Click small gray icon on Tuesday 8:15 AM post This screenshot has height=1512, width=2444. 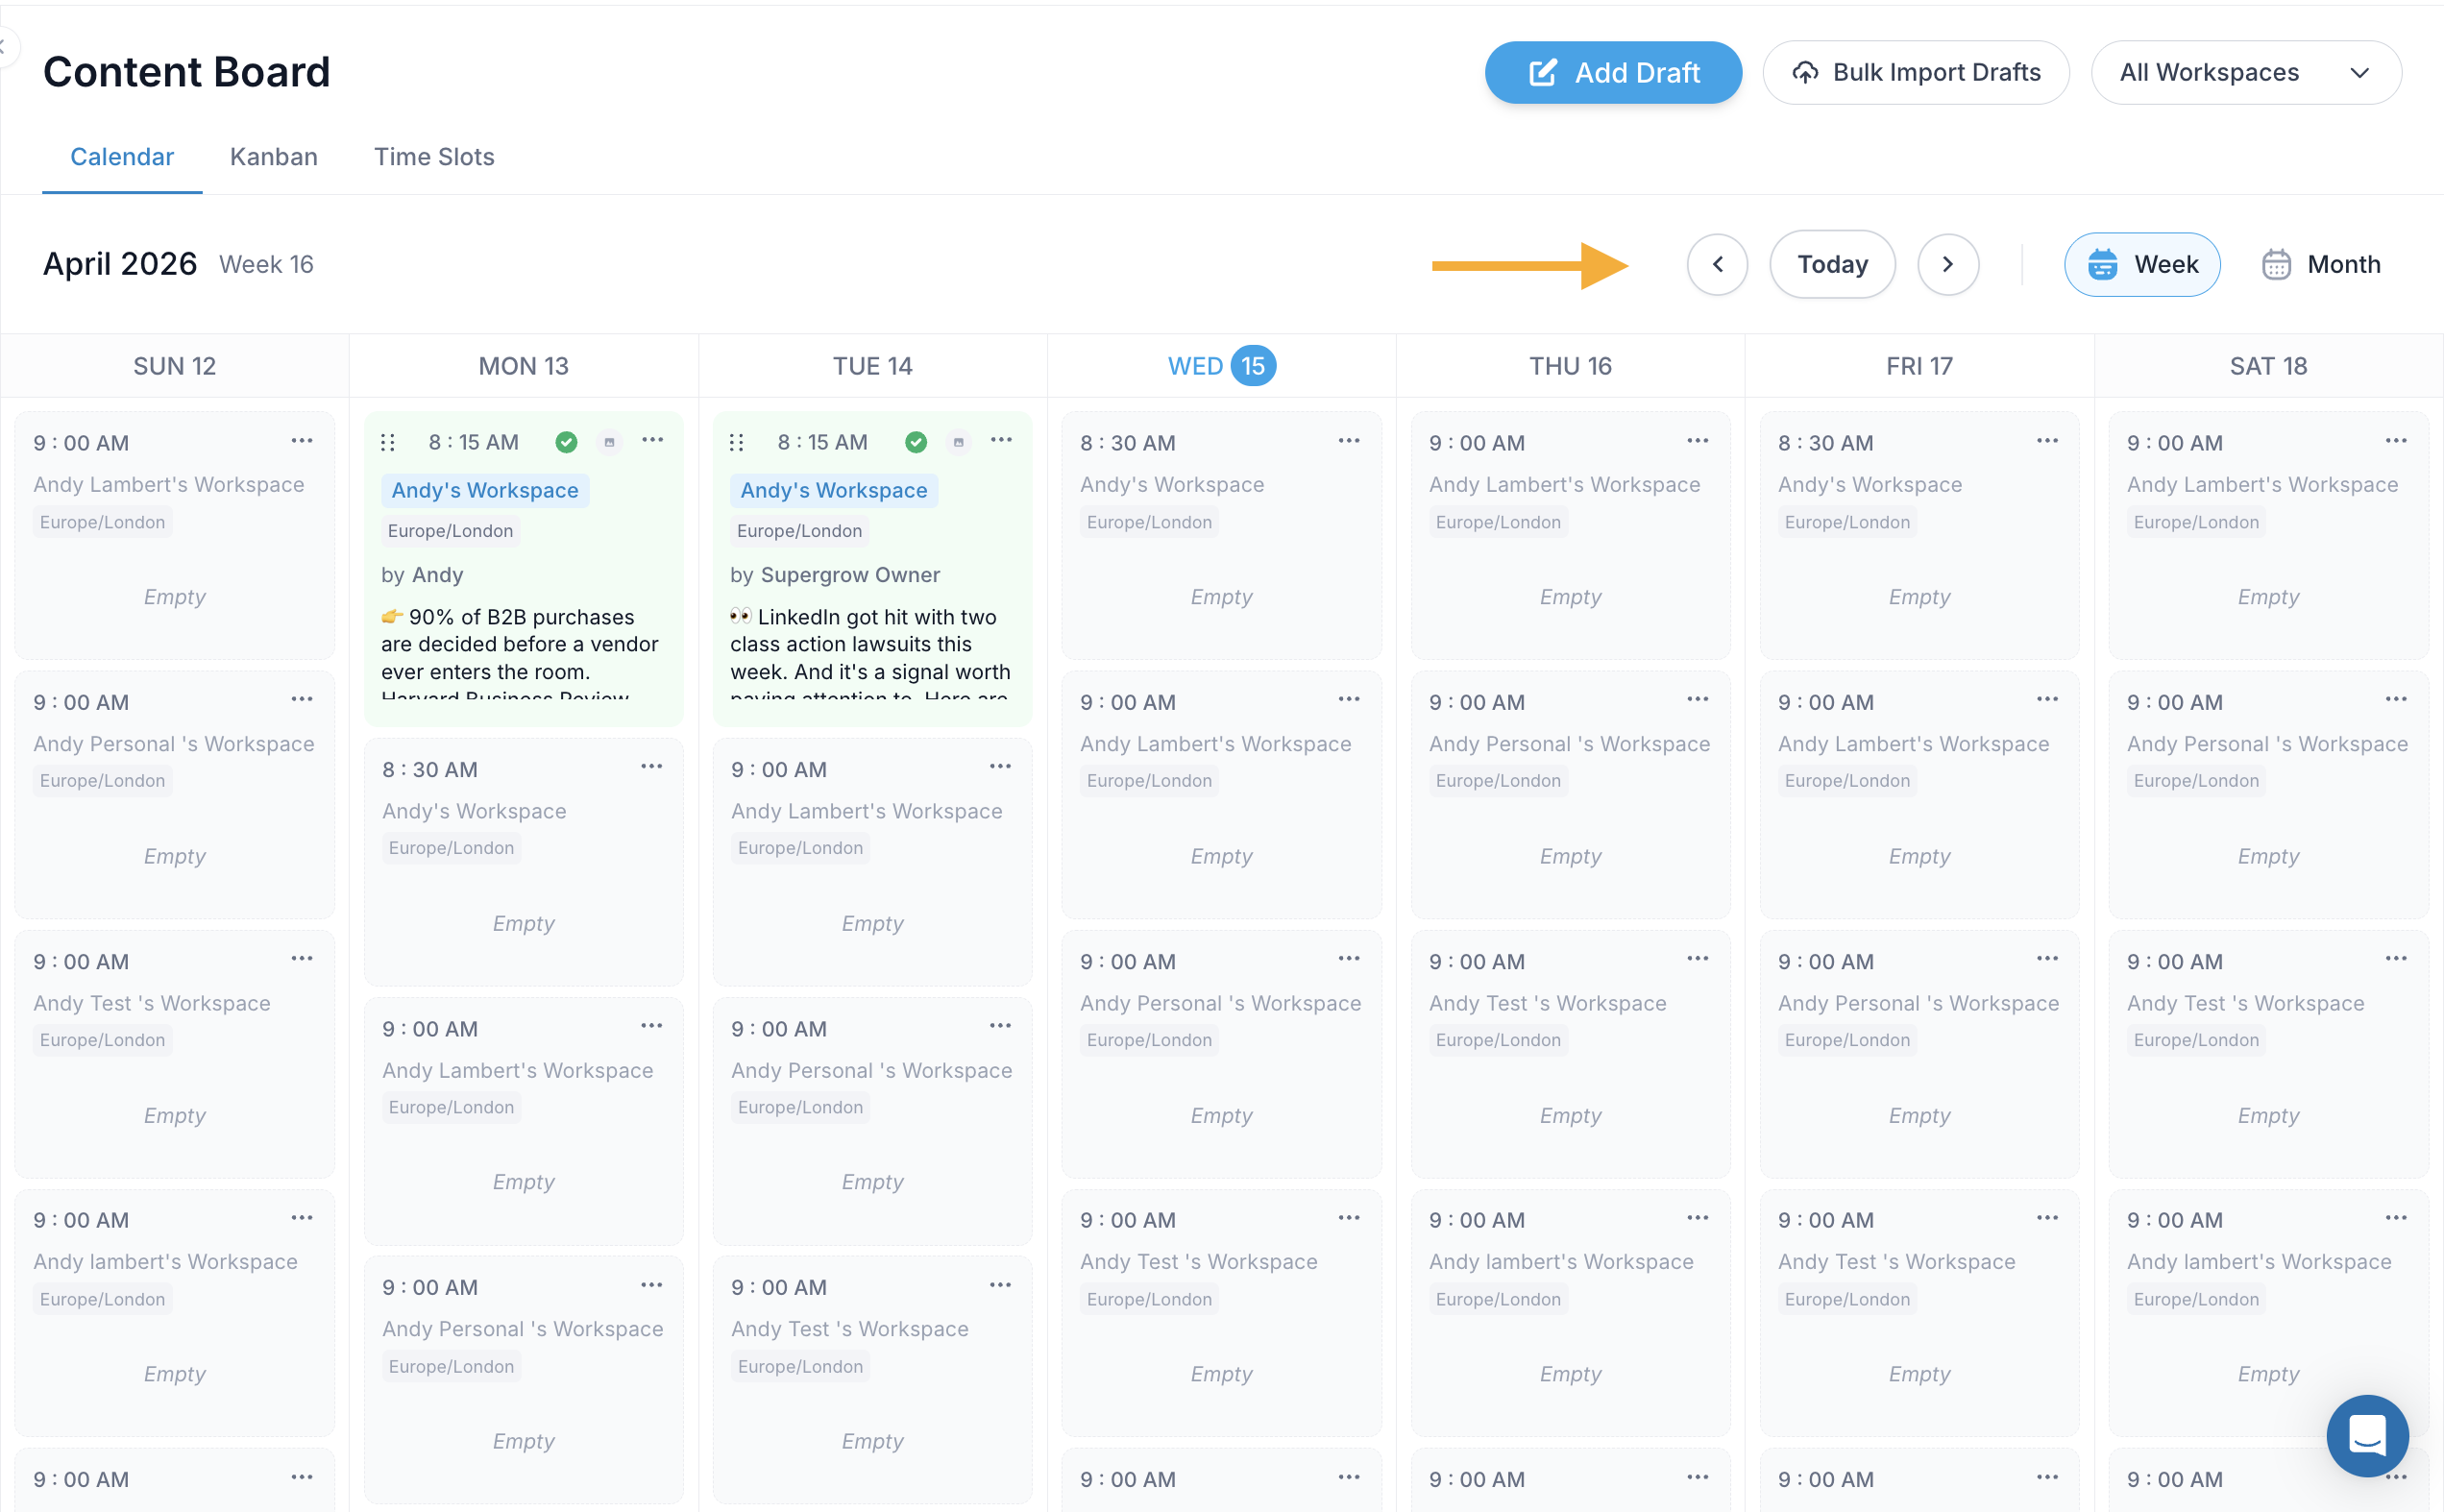958,442
